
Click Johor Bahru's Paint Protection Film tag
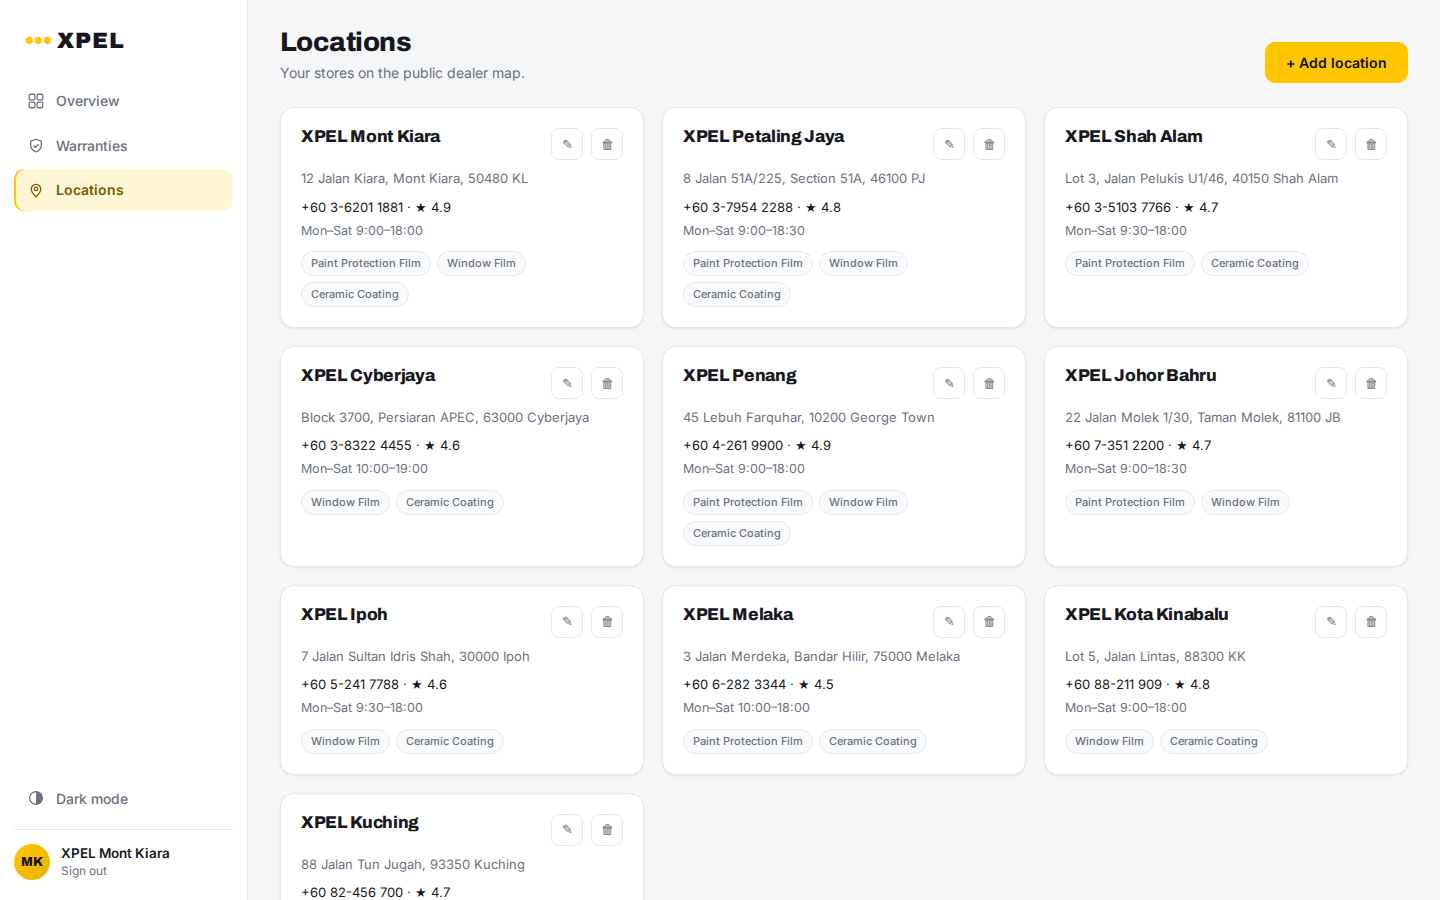click(1130, 503)
